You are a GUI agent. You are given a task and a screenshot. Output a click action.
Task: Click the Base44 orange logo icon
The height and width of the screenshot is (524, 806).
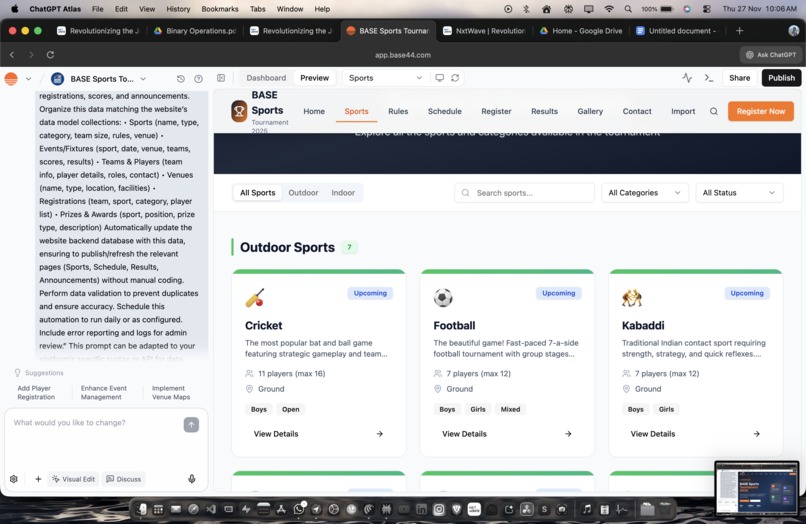tap(11, 79)
